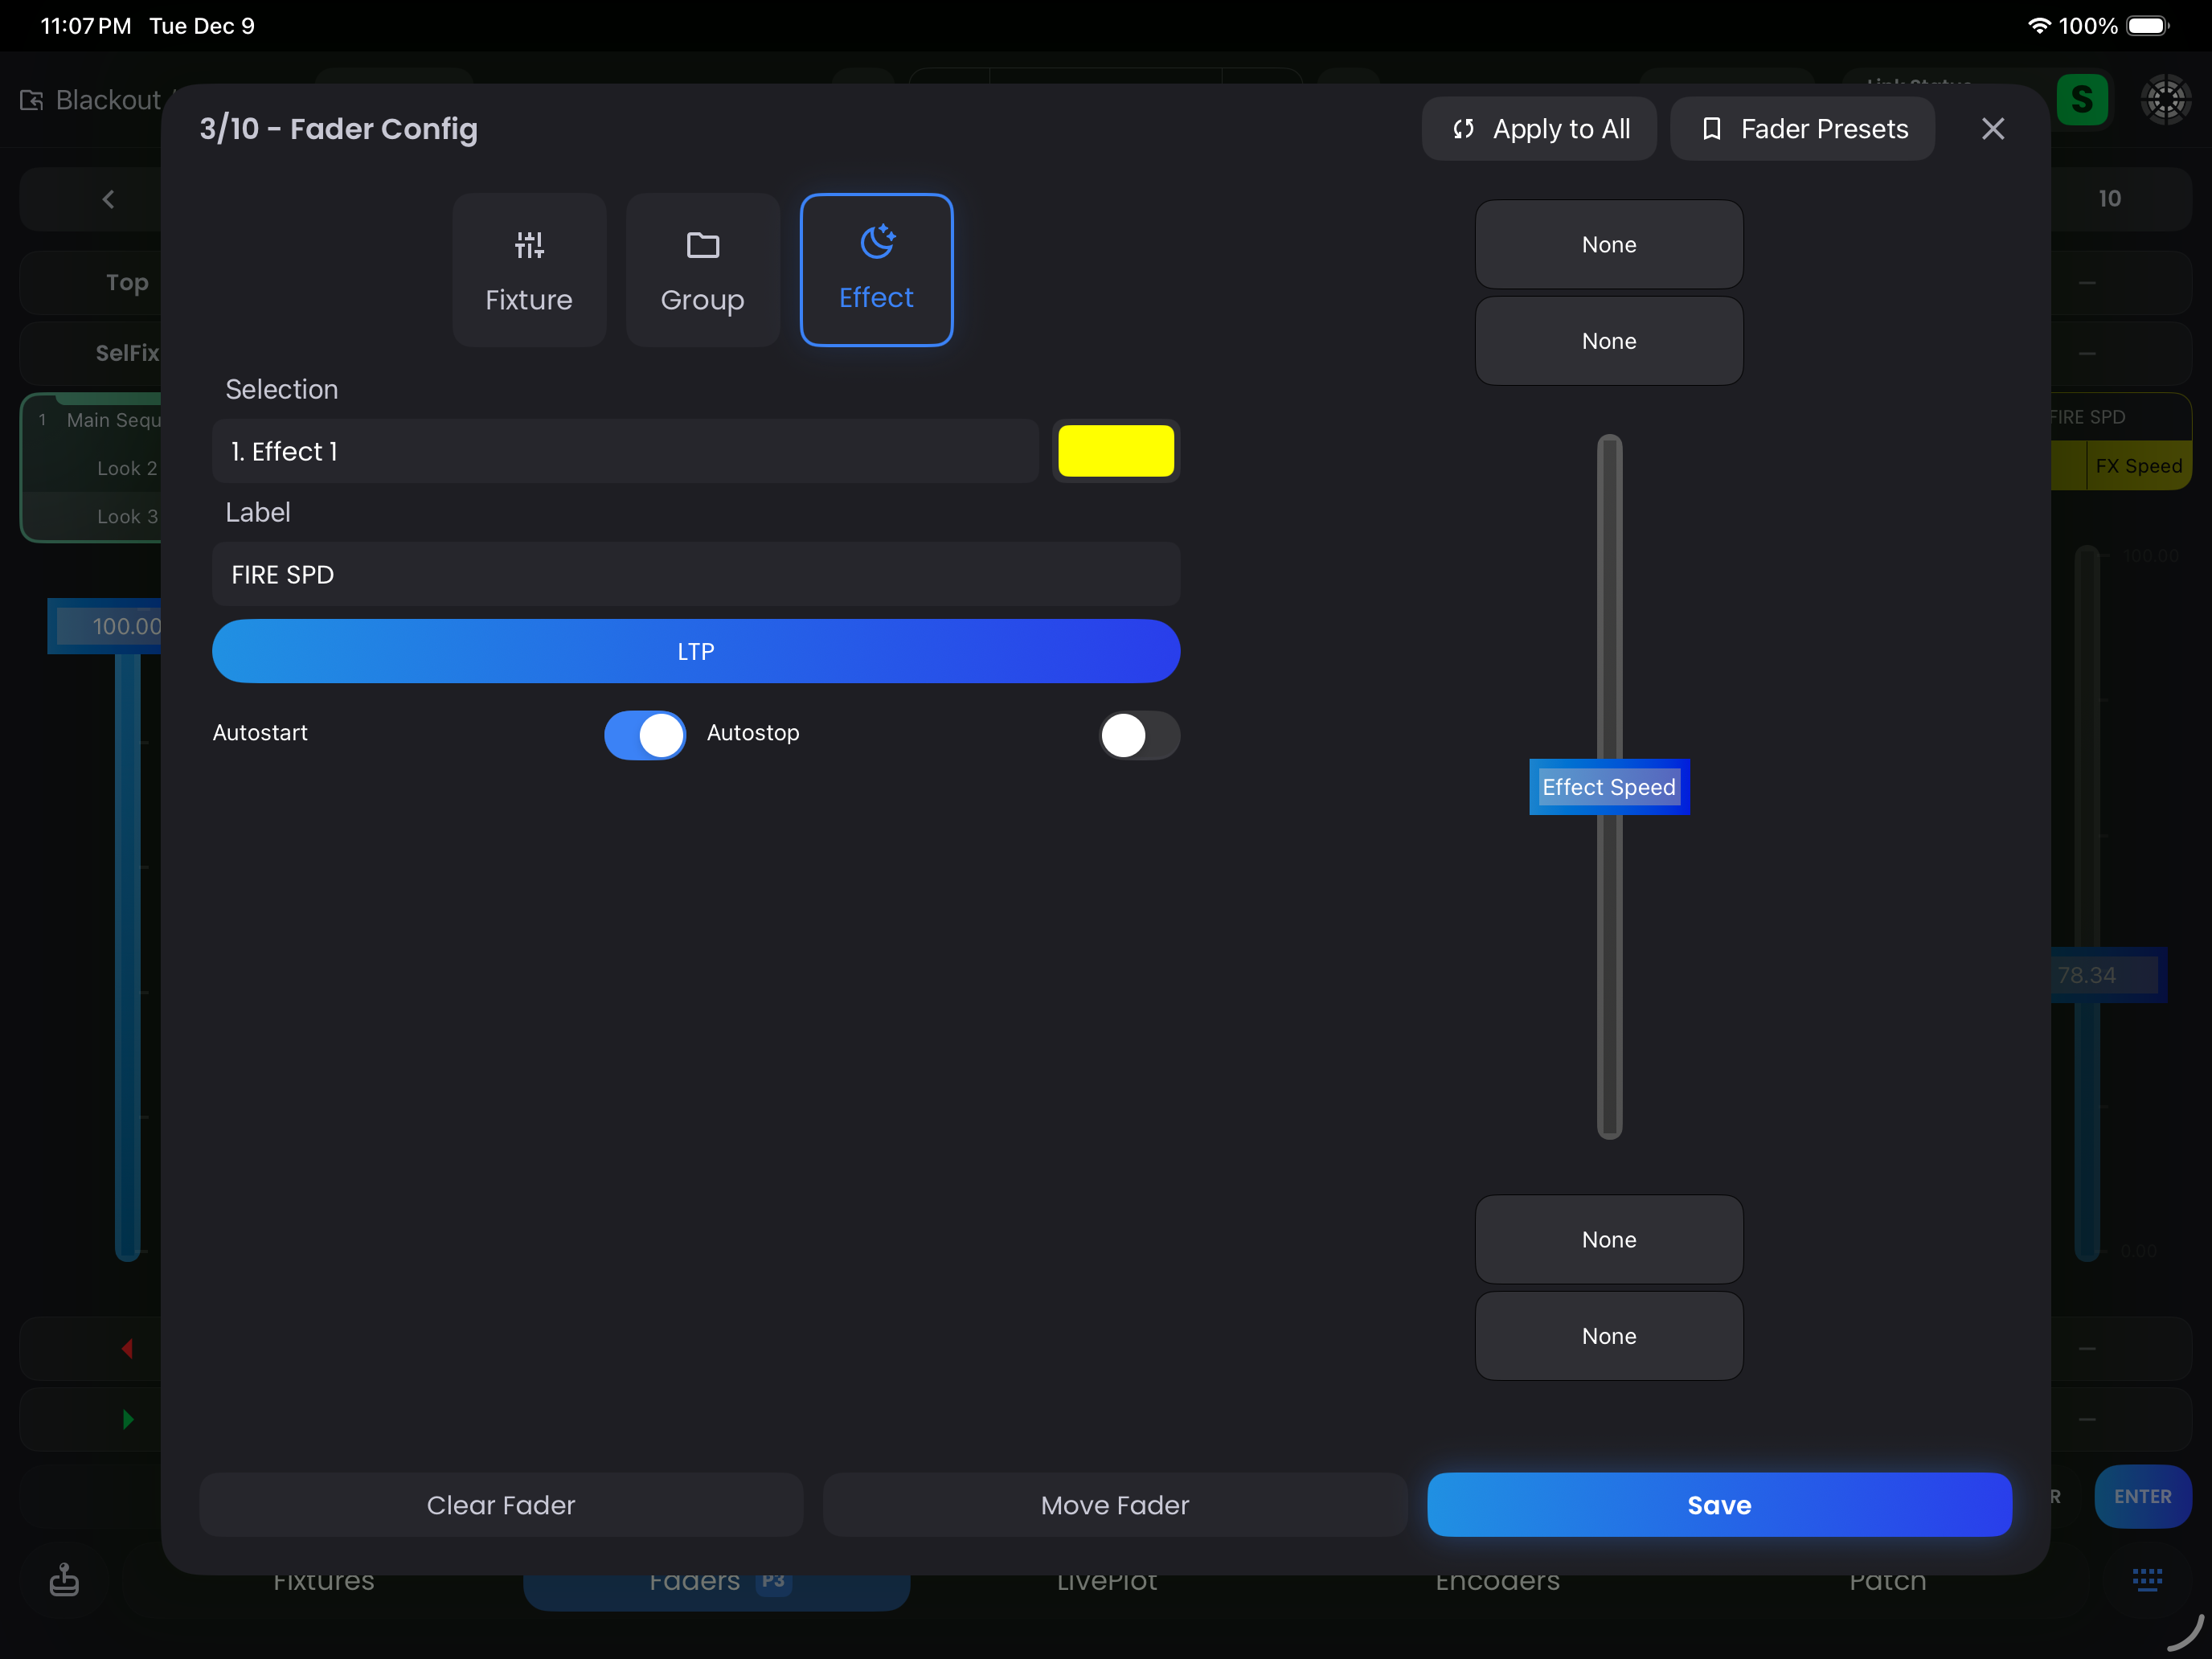Enable the Autostop toggle
This screenshot has height=1659, width=2212.
[1139, 735]
